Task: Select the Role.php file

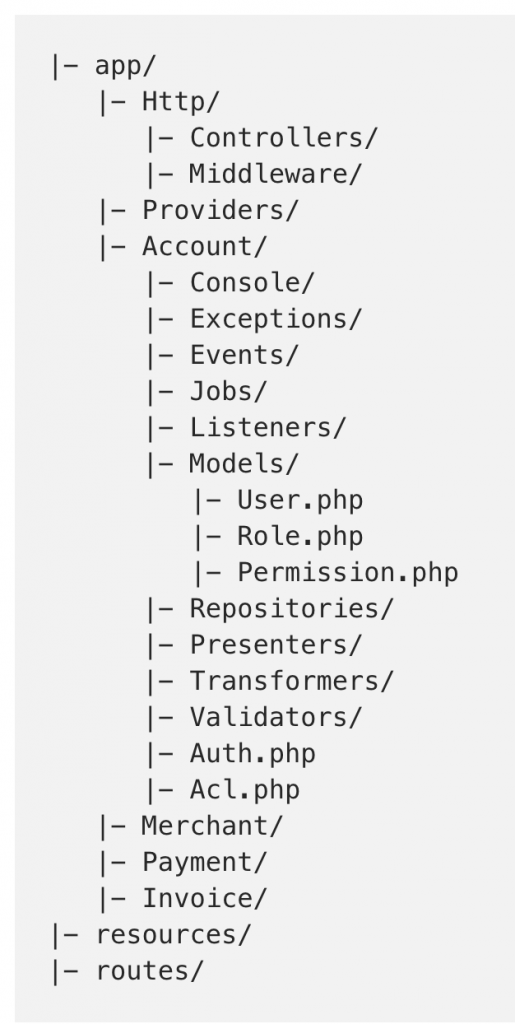Action: click(x=300, y=536)
